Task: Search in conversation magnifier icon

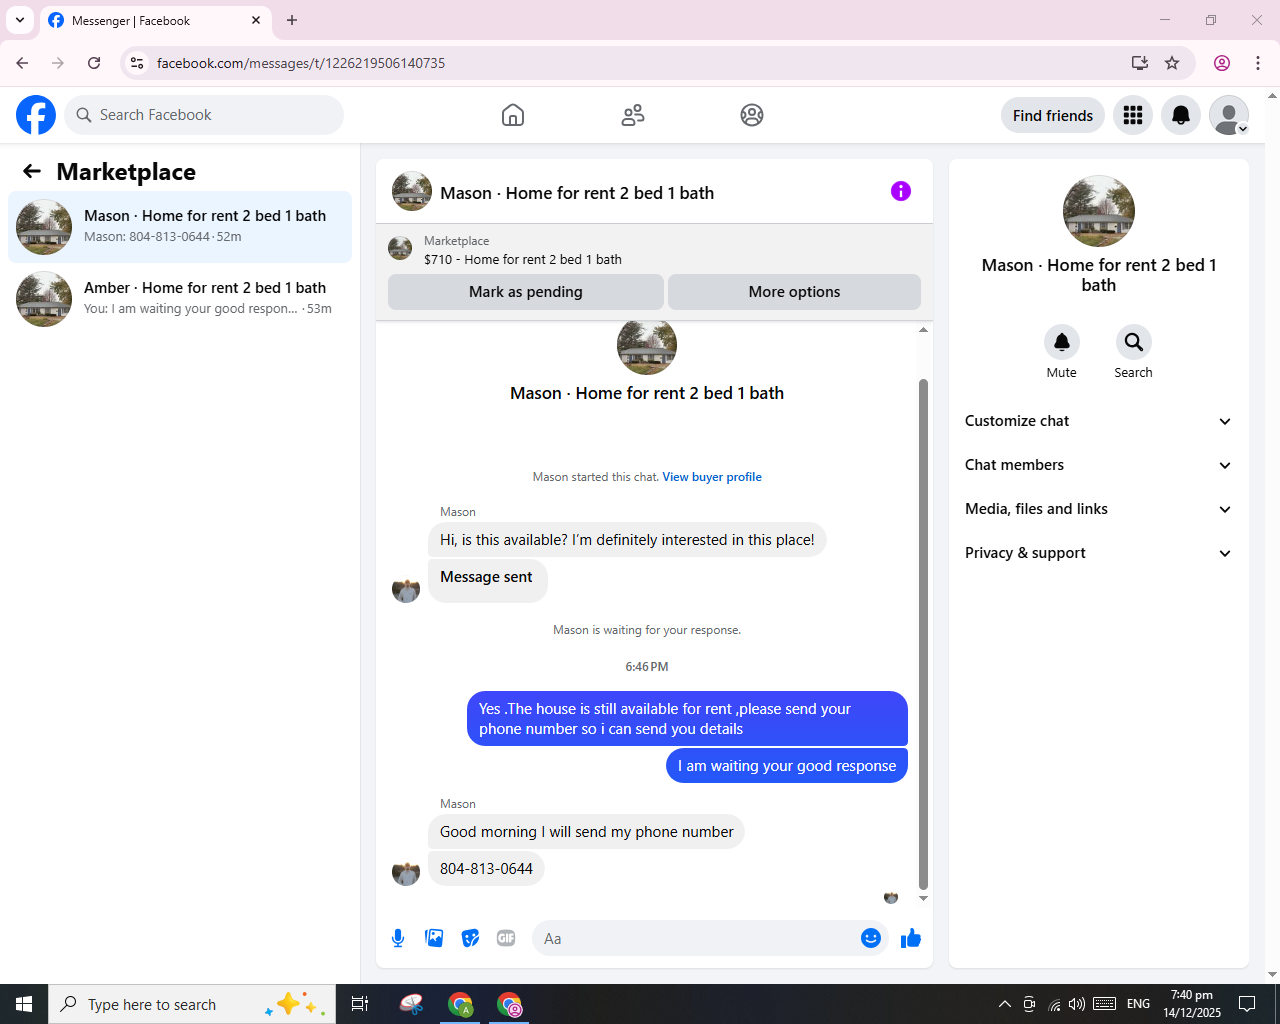Action: [1134, 342]
